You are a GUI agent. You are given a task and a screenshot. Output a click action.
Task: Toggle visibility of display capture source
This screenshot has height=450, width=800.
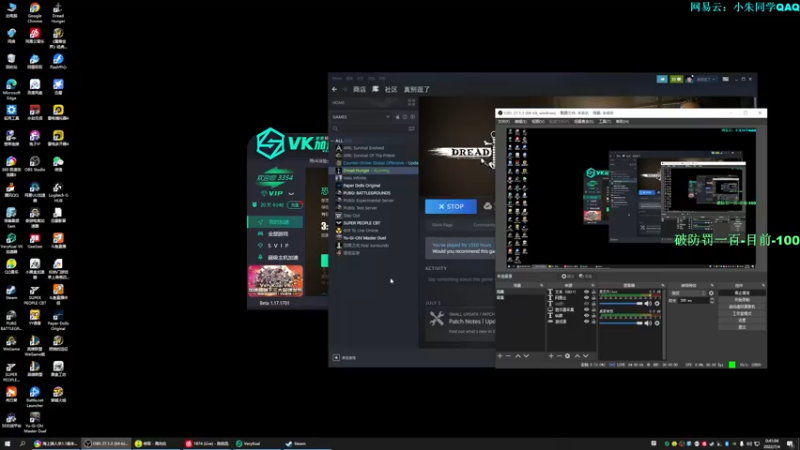pos(586,310)
